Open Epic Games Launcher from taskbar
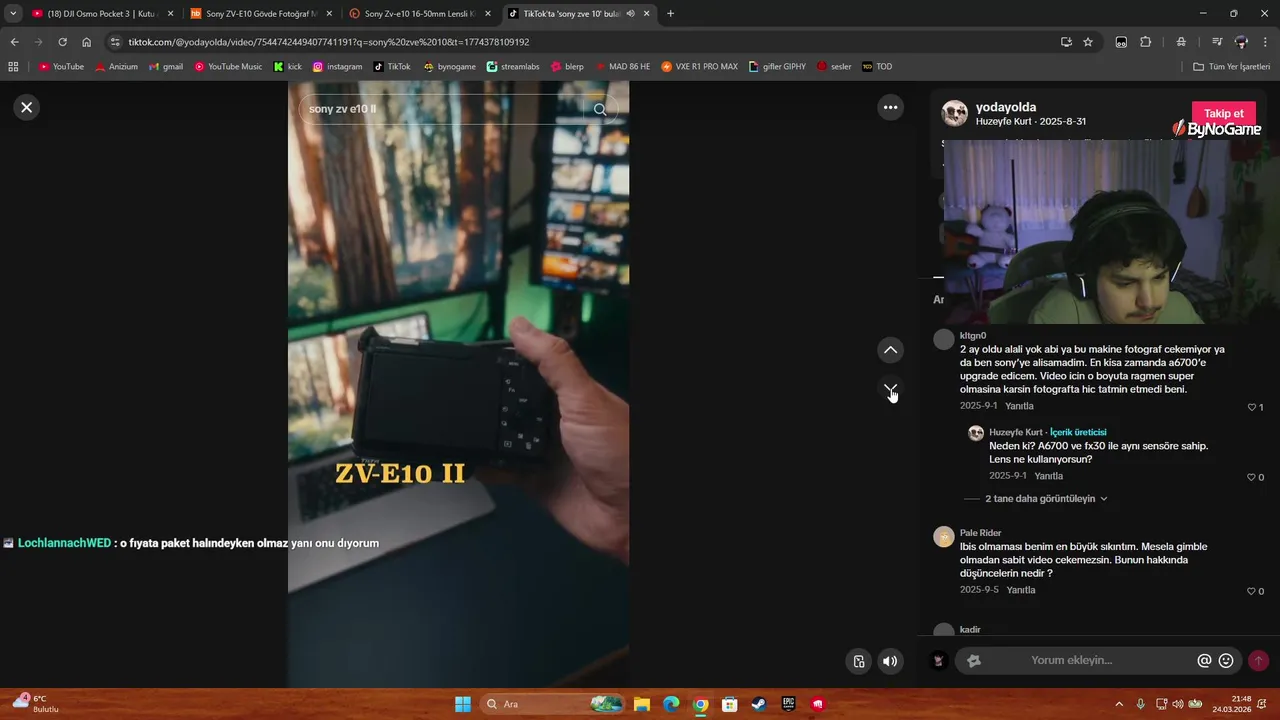The image size is (1280, 720). click(x=788, y=704)
